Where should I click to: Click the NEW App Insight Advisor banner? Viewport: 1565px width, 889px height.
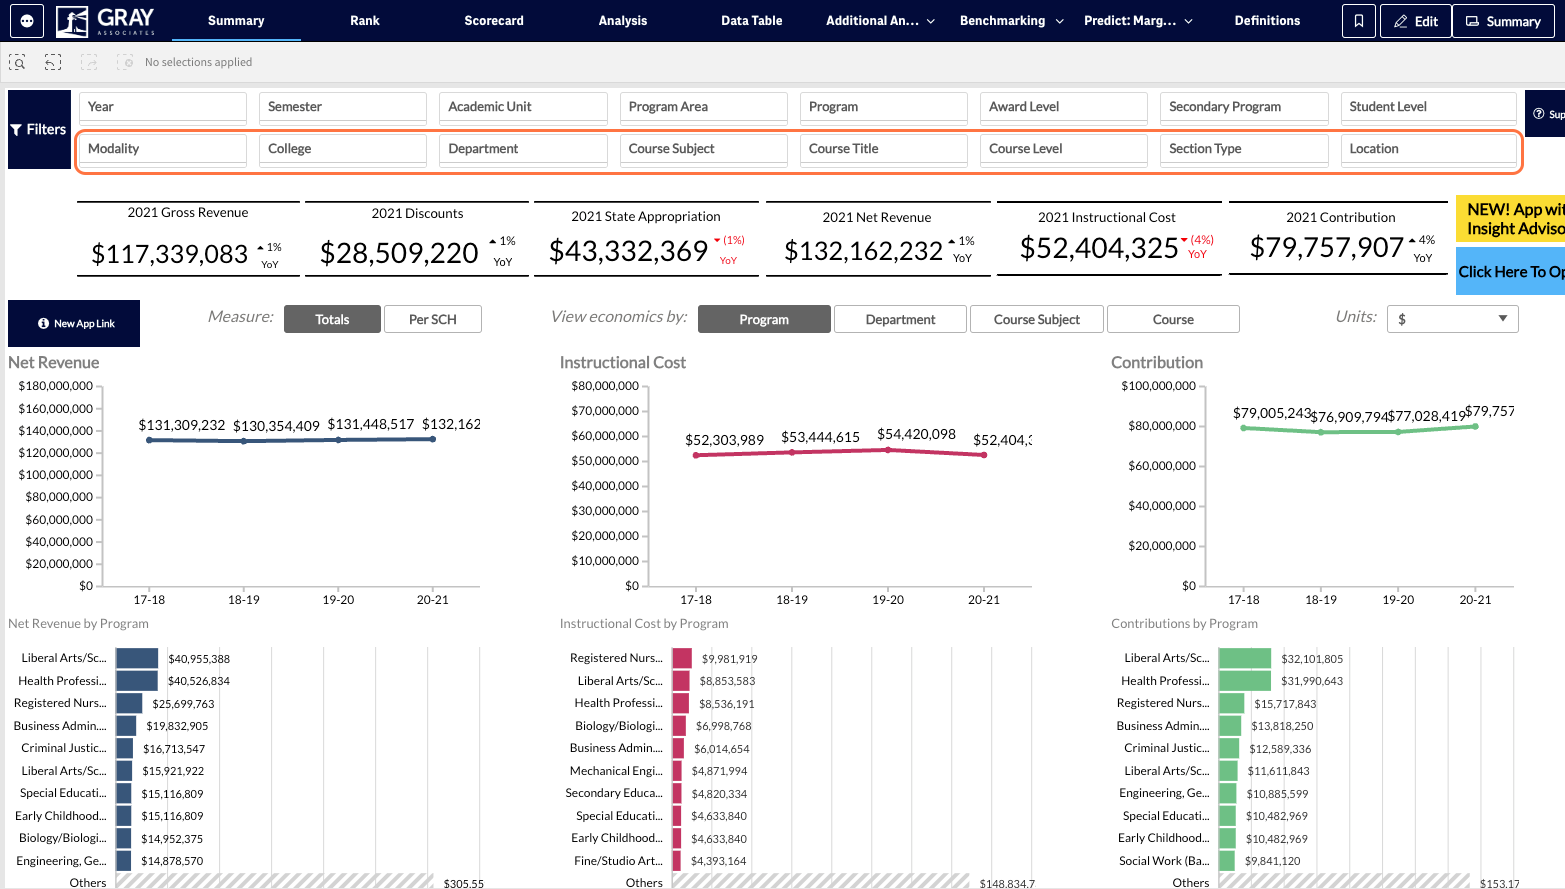1510,219
